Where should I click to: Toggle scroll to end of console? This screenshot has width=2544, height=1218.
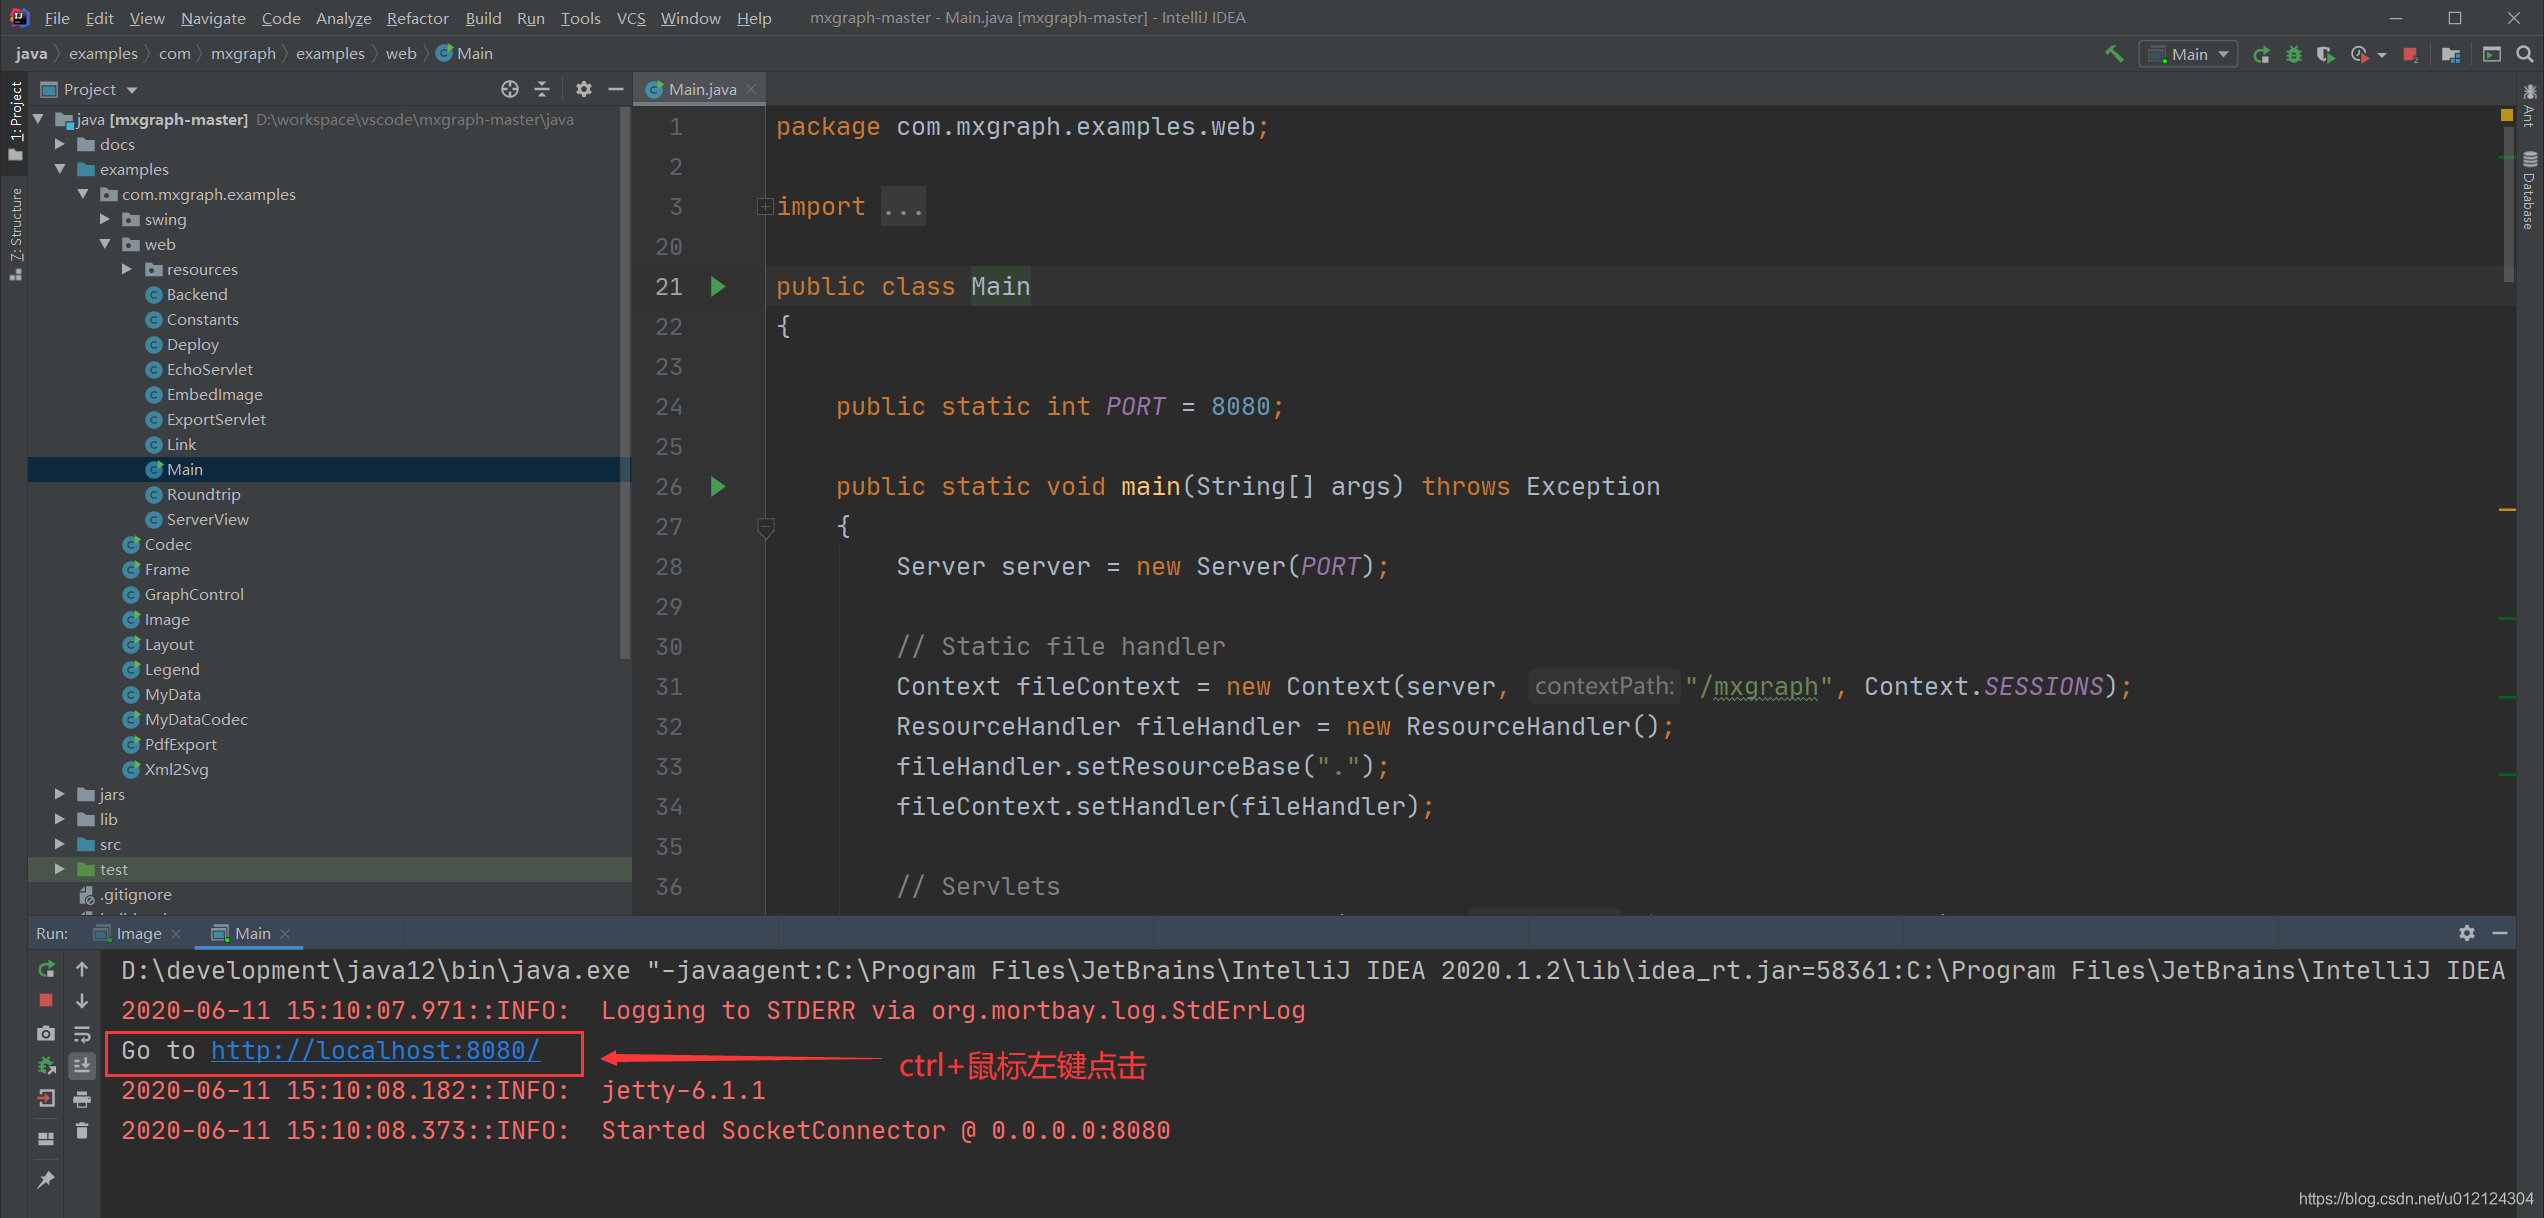(82, 1066)
